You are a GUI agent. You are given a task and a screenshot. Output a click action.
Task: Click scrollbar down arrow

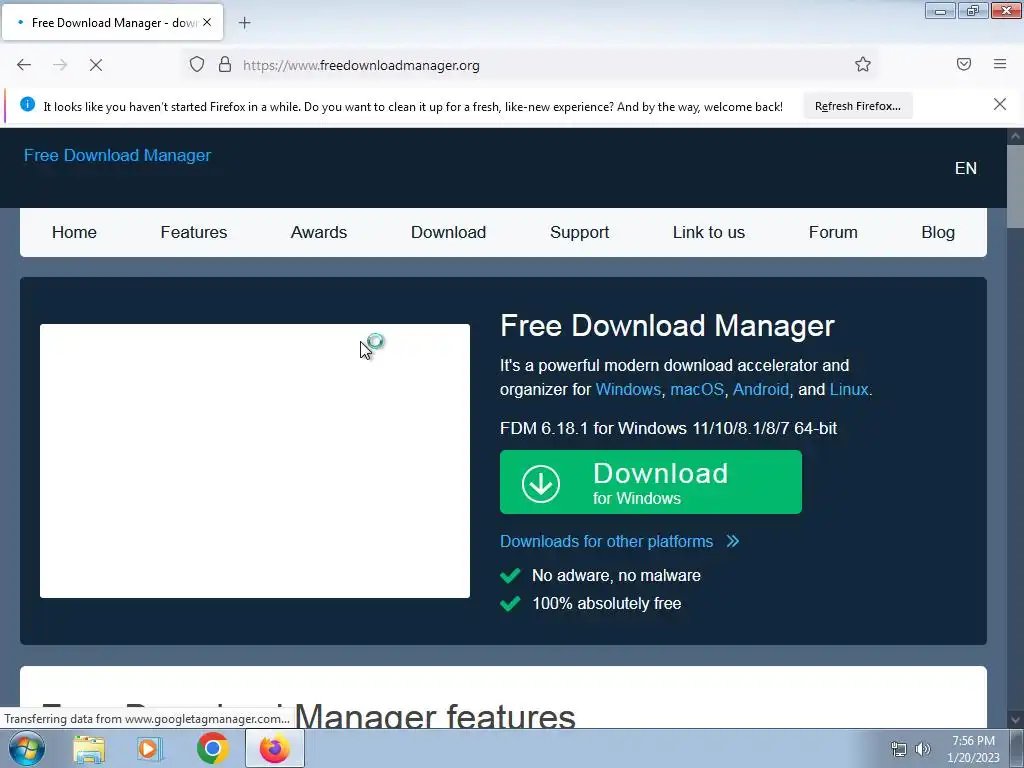pyautogui.click(x=1015, y=720)
